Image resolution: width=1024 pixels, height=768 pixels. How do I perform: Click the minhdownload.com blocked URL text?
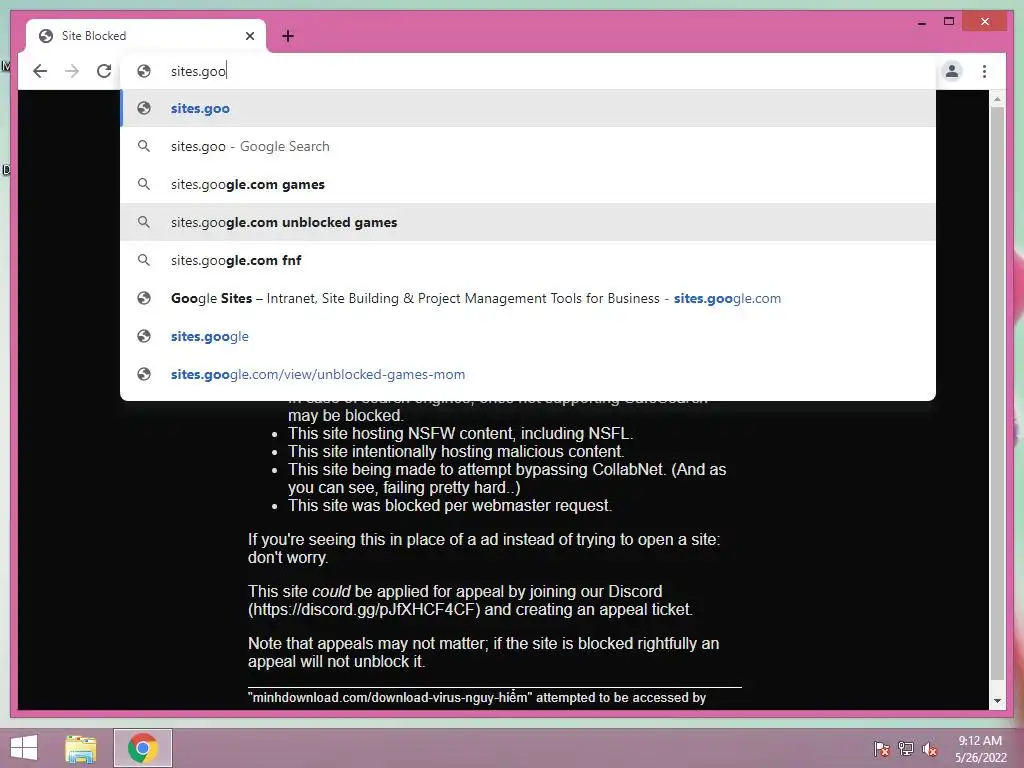click(392, 697)
